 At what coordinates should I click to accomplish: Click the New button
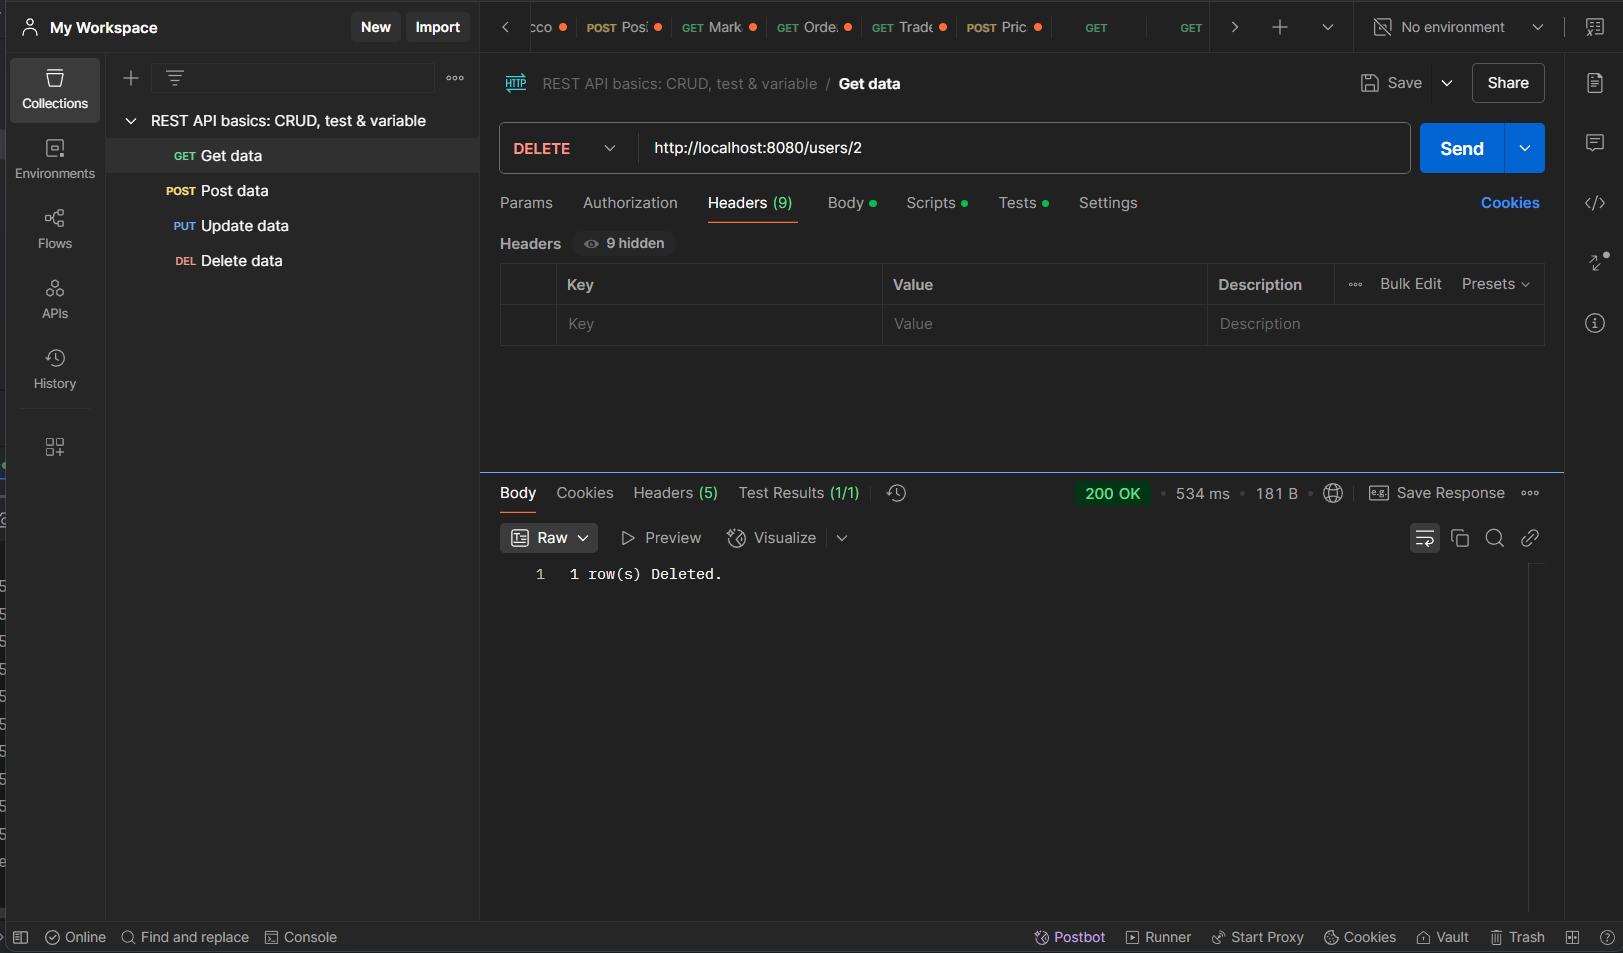point(376,27)
